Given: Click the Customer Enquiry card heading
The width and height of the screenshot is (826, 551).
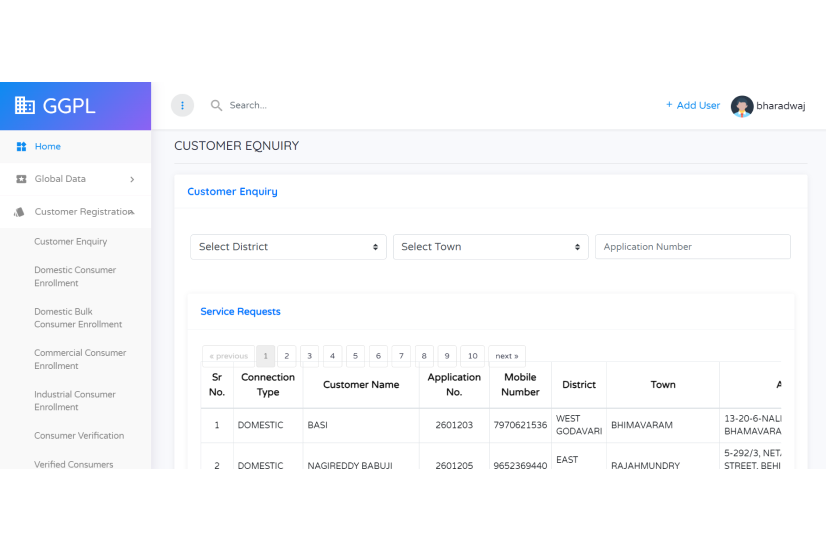Looking at the screenshot, I should (x=232, y=192).
